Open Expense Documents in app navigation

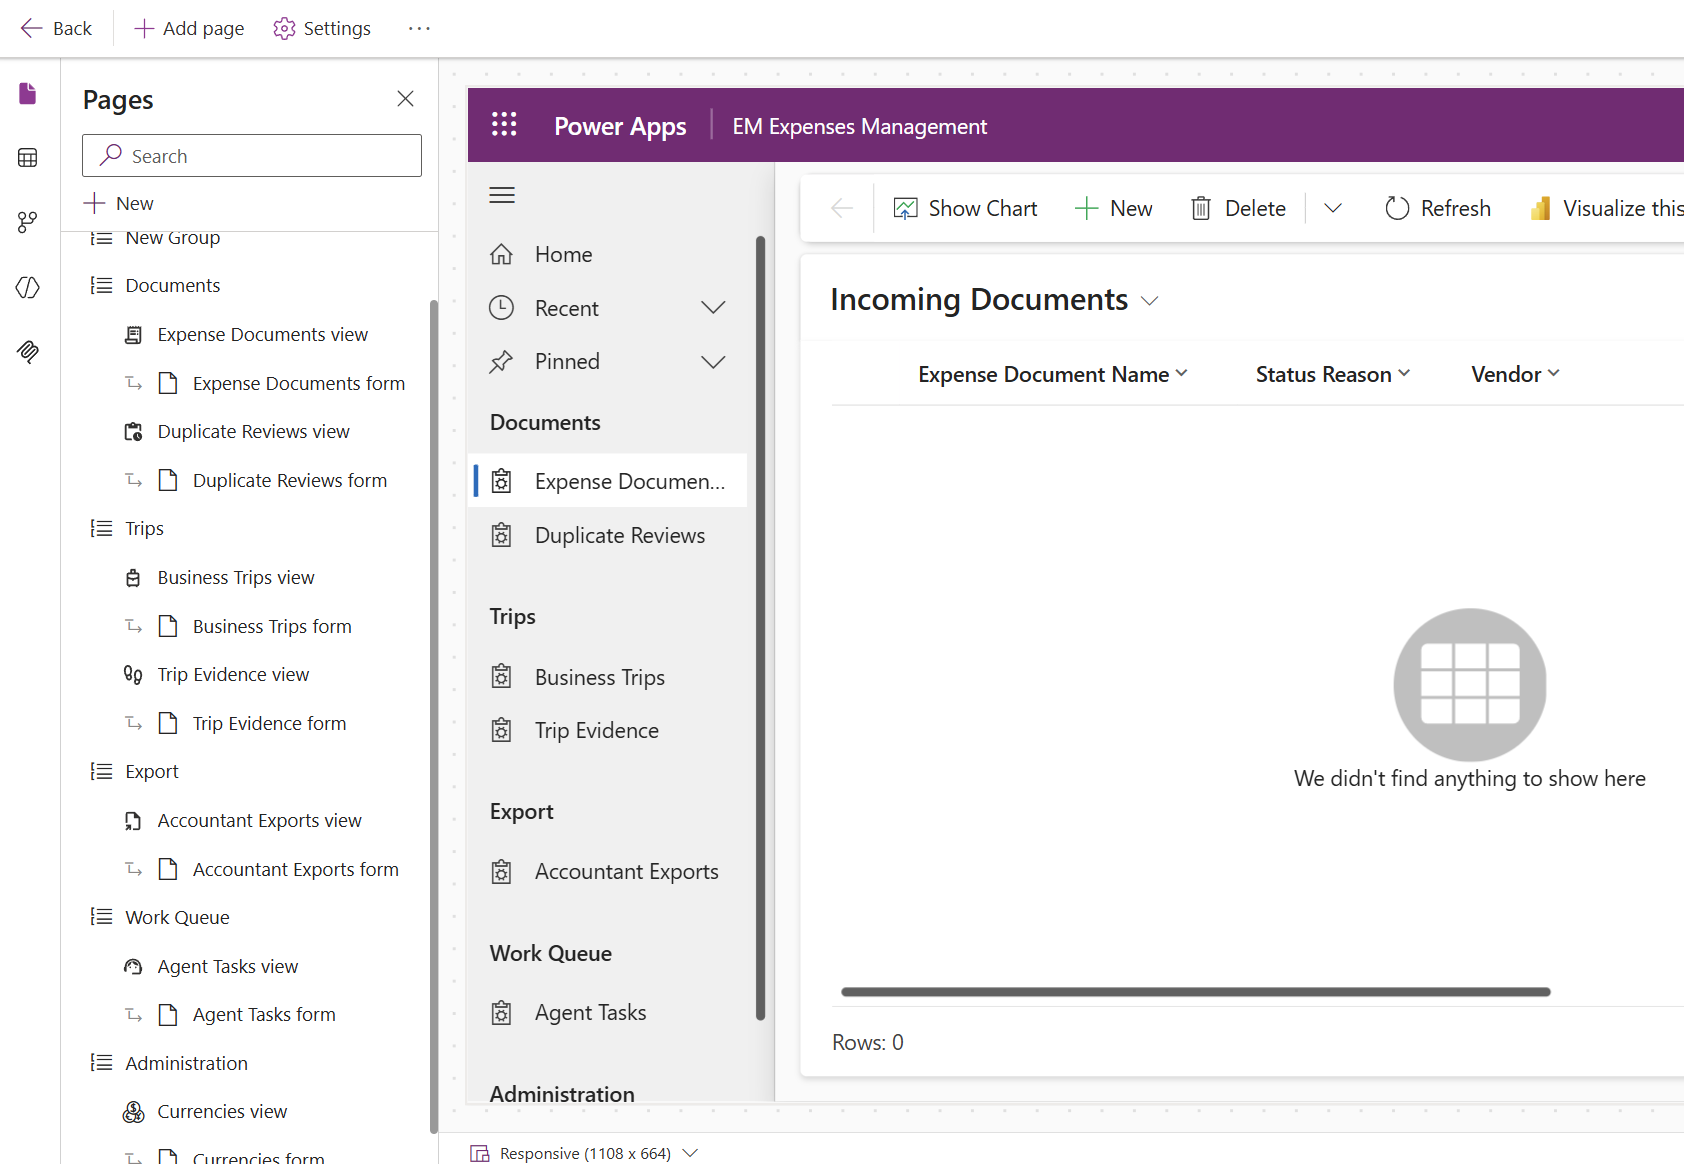pyautogui.click(x=607, y=481)
